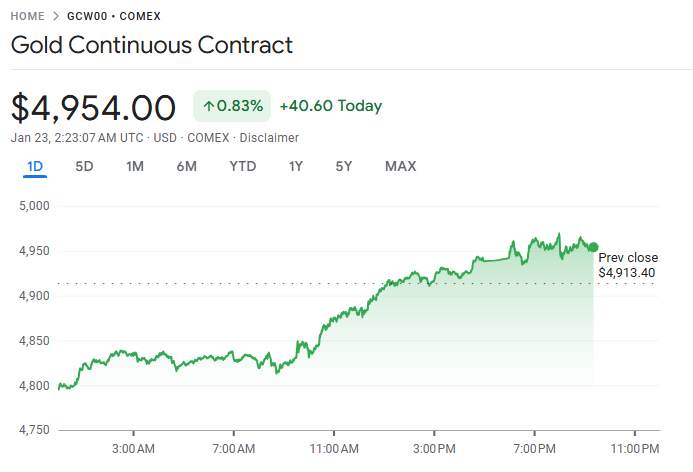Click the green endpoint dot on chart line
This screenshot has height=472, width=693.
pos(593,247)
